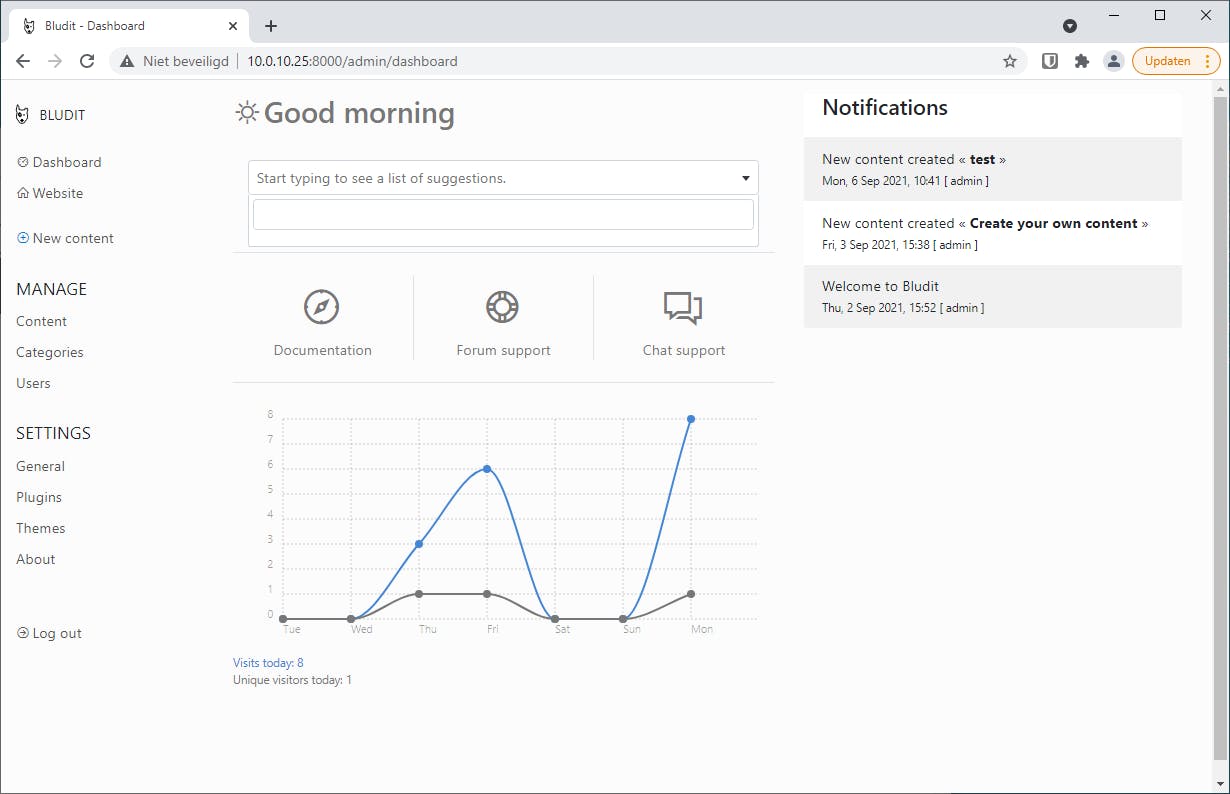Click the Chat support speech bubbles icon

pyautogui.click(x=683, y=308)
